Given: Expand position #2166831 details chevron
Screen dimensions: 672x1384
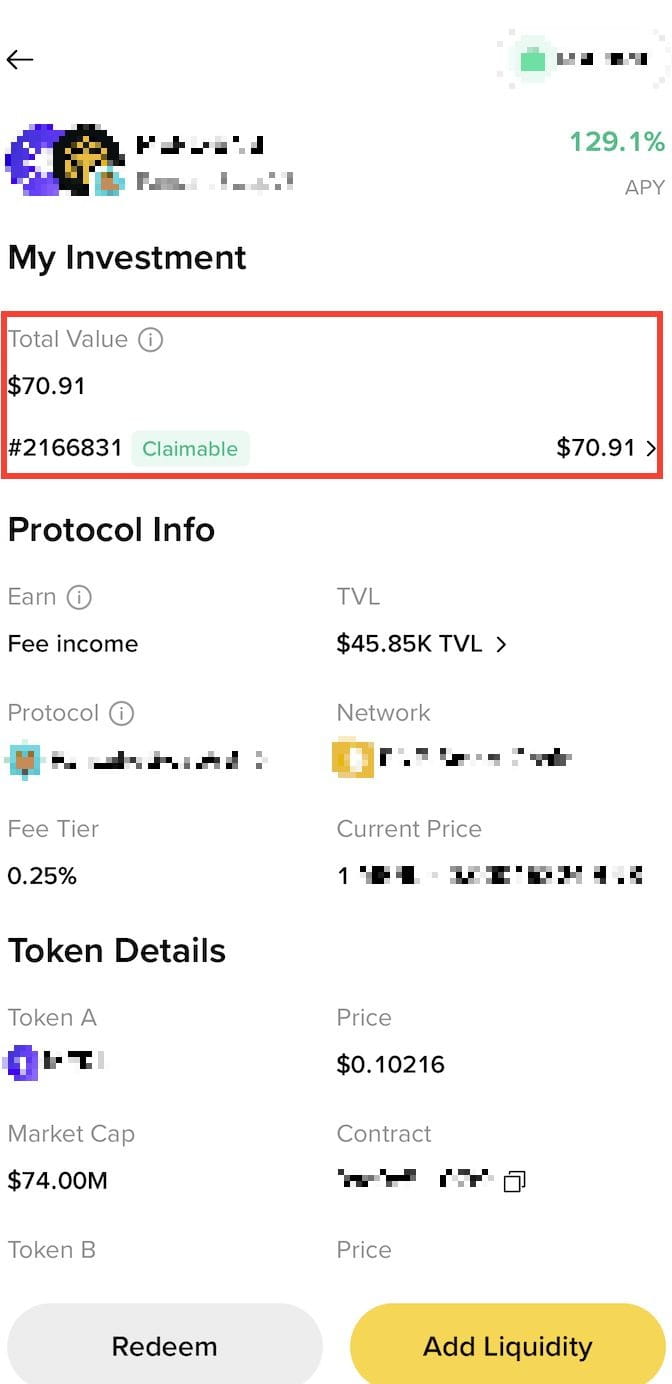Looking at the screenshot, I should coord(652,448).
